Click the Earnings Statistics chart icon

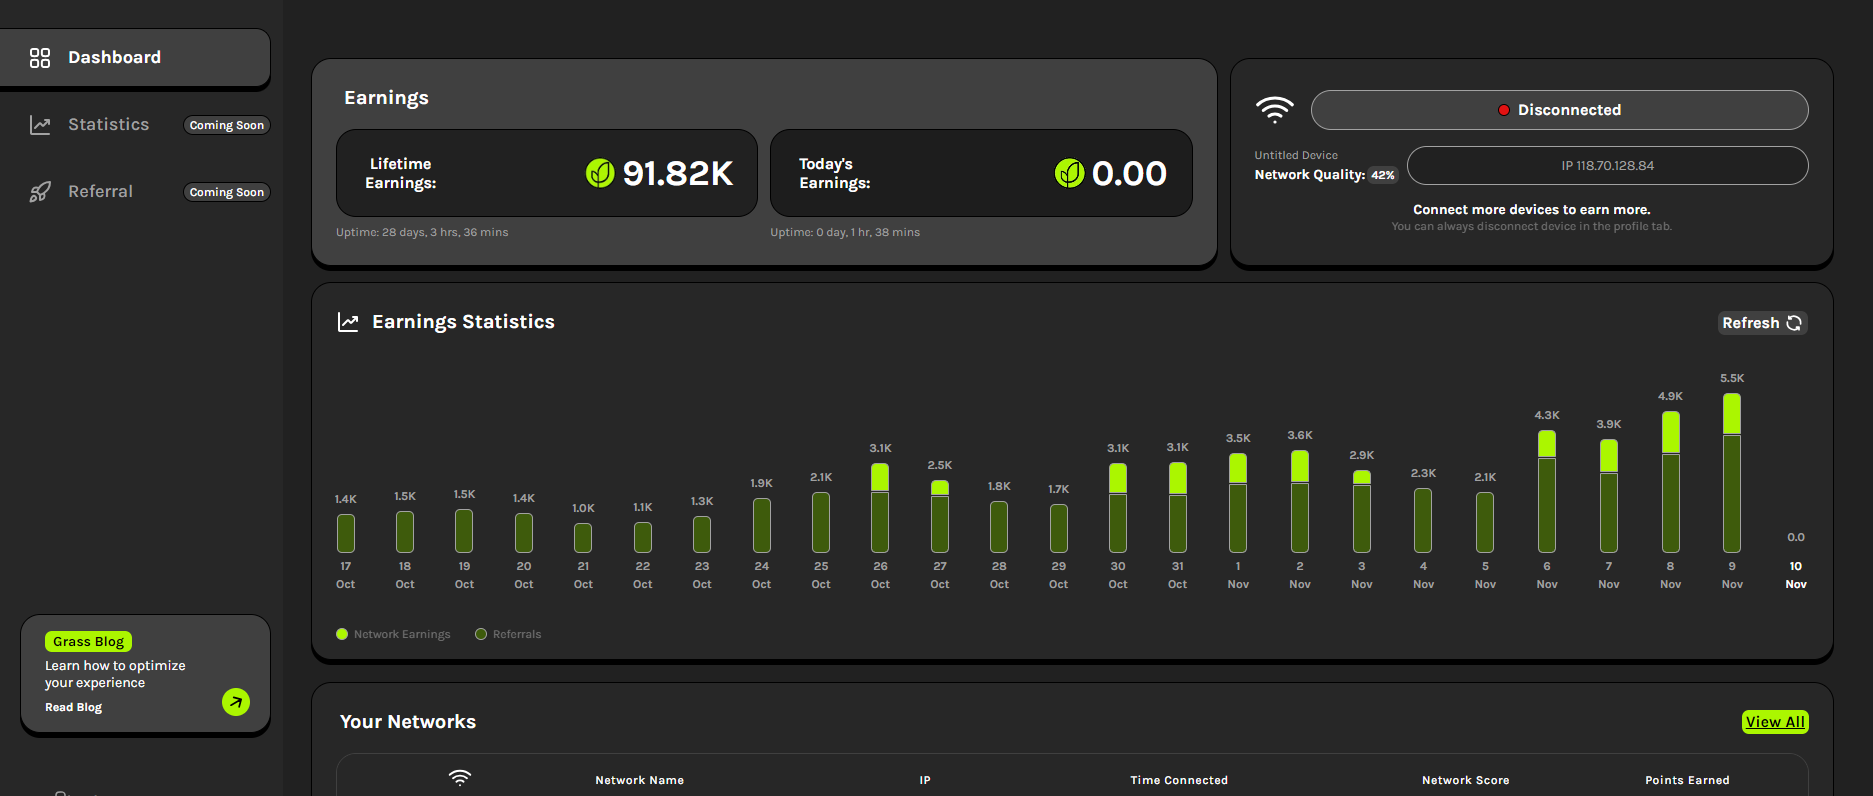348,322
